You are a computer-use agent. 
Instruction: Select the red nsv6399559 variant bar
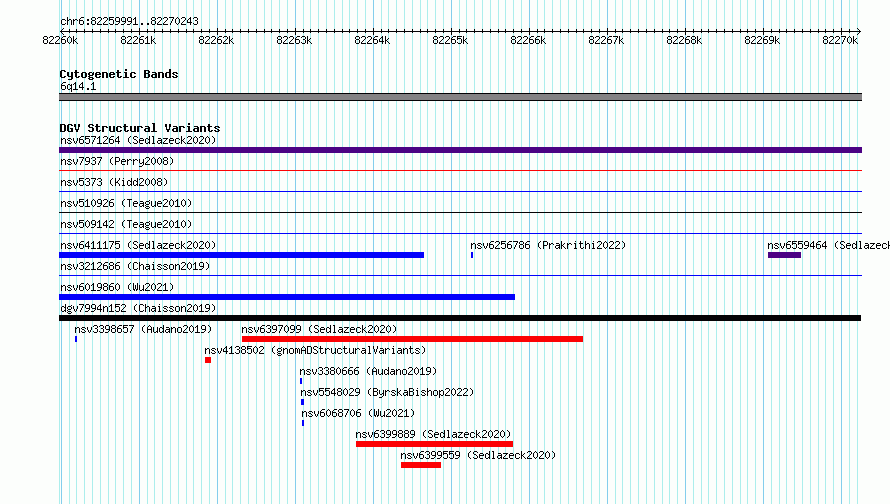[421, 465]
